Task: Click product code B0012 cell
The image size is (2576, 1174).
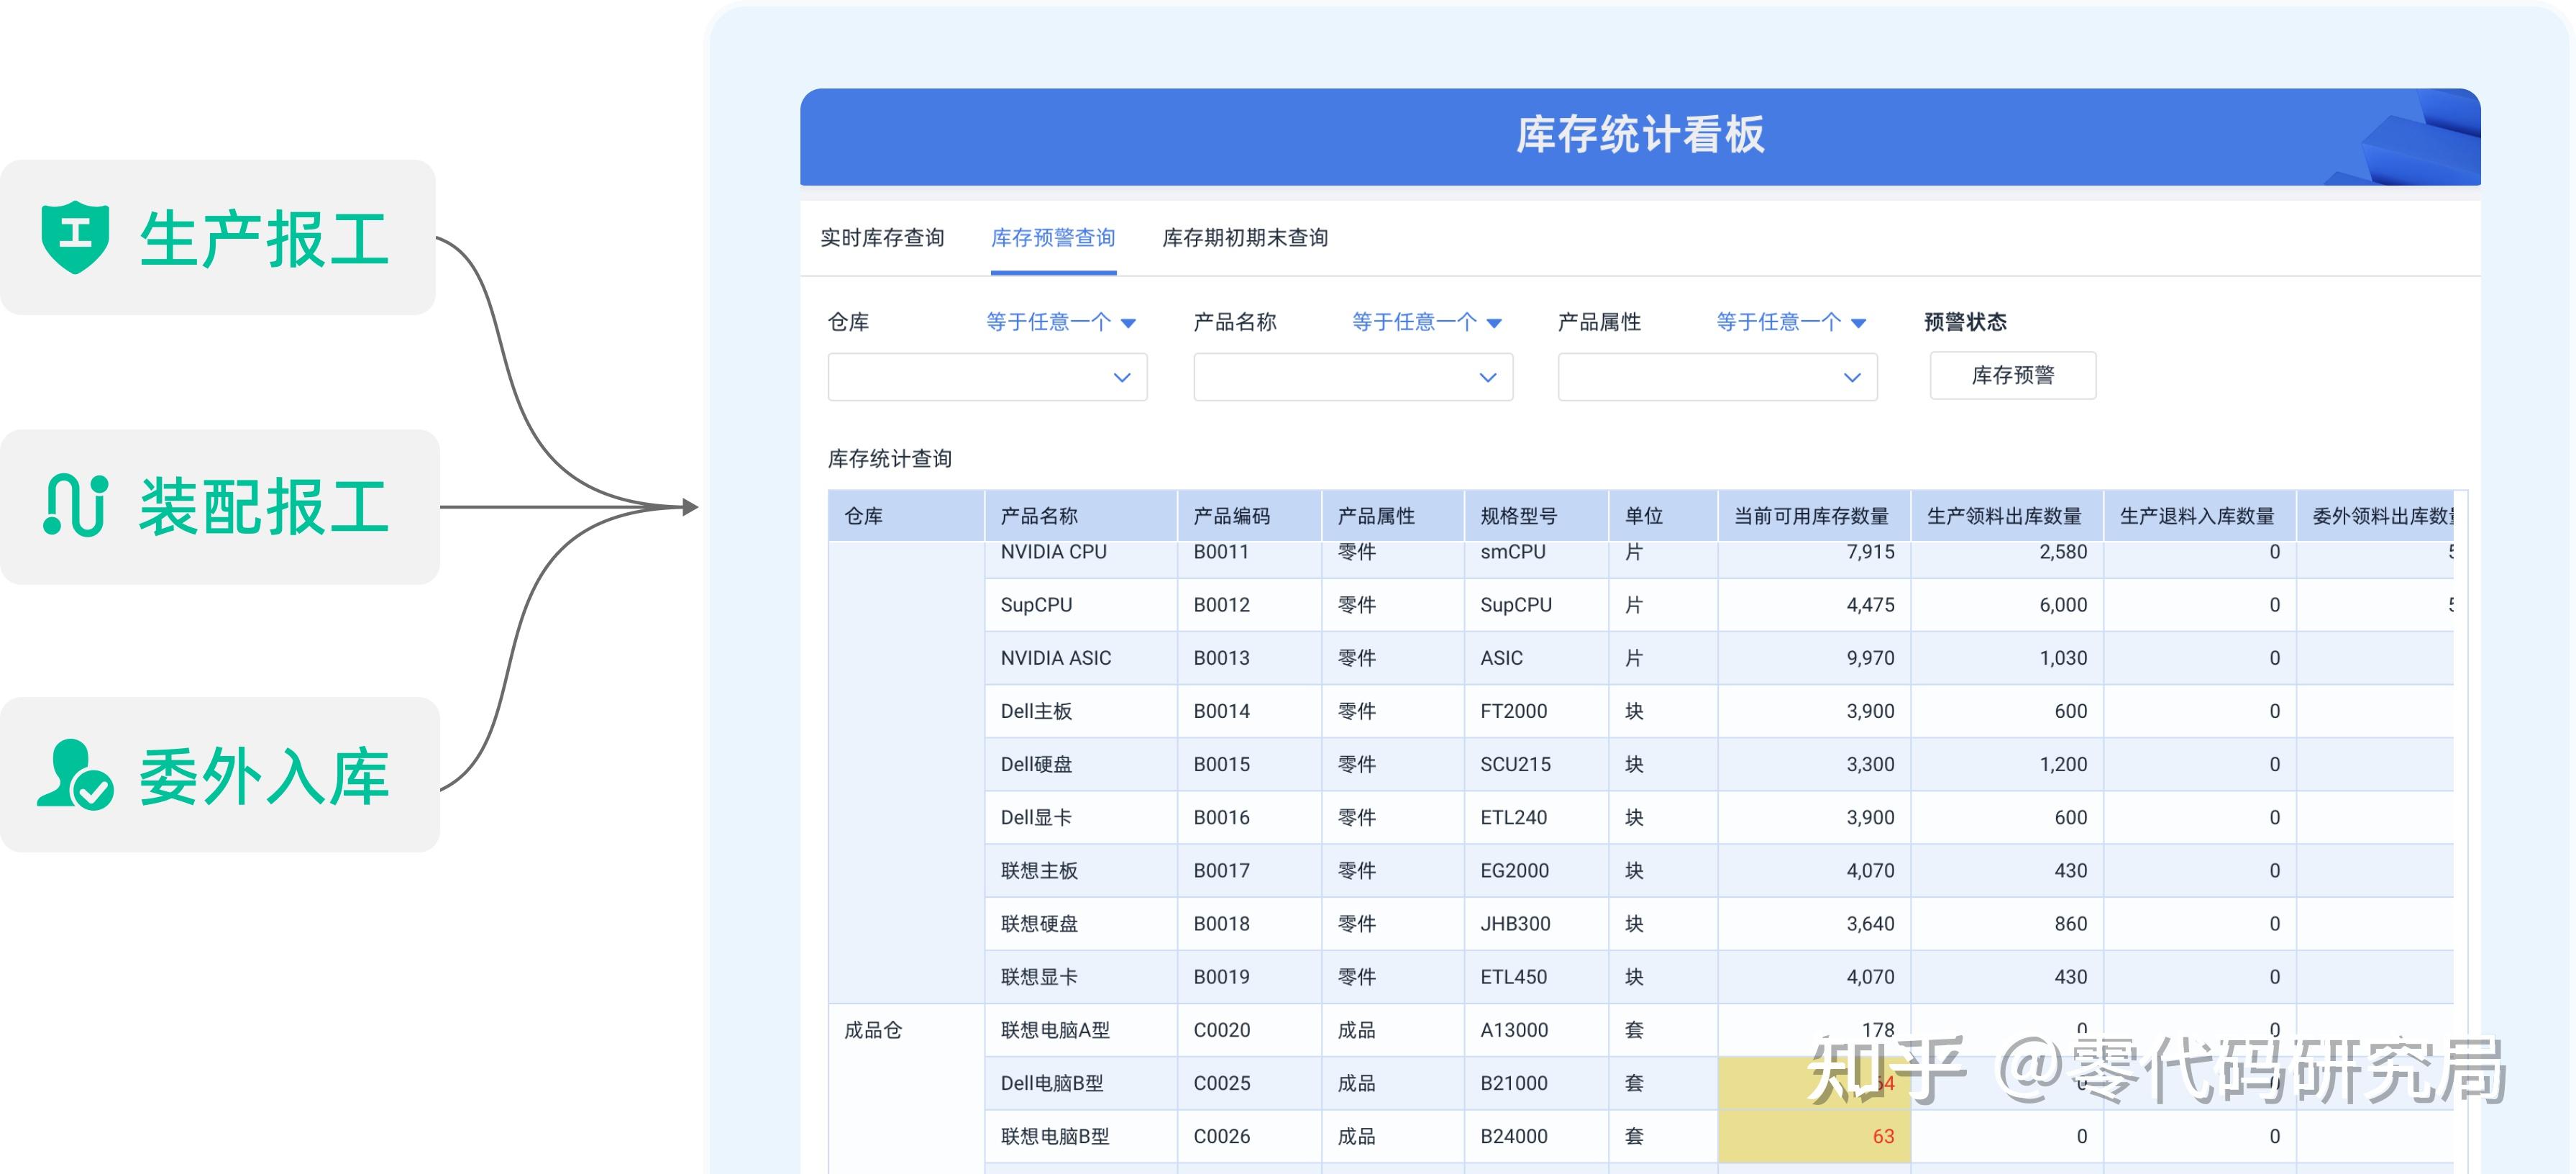Action: click(1222, 604)
